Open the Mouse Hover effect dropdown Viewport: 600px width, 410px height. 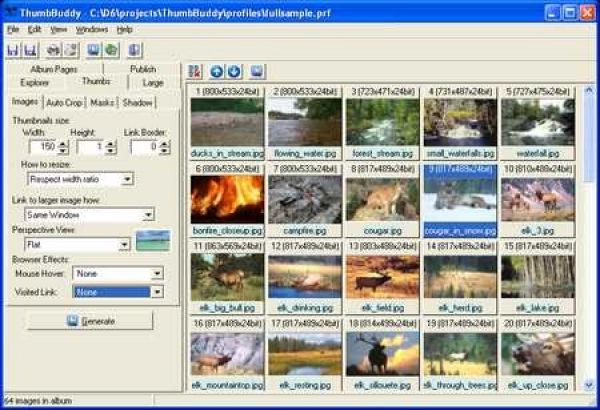click(155, 272)
